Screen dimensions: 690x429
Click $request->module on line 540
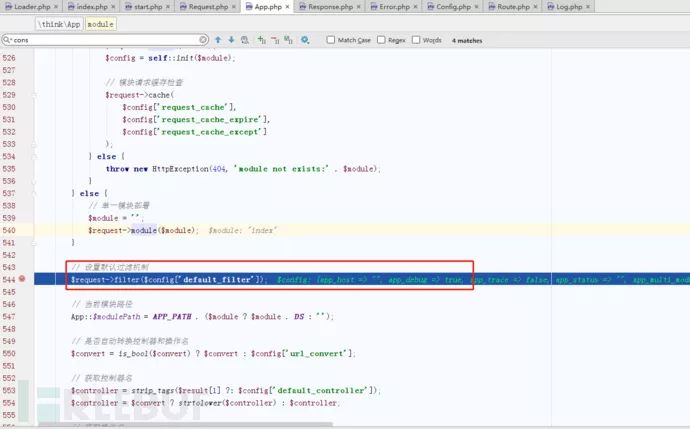coord(122,230)
